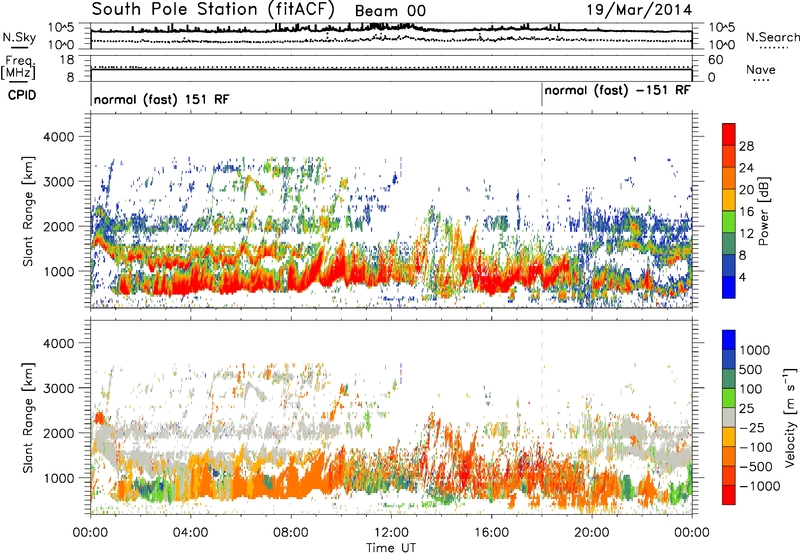Click CPID change dashed marker in power panel
Viewport: 800px width, 554px height.
(x=542, y=210)
